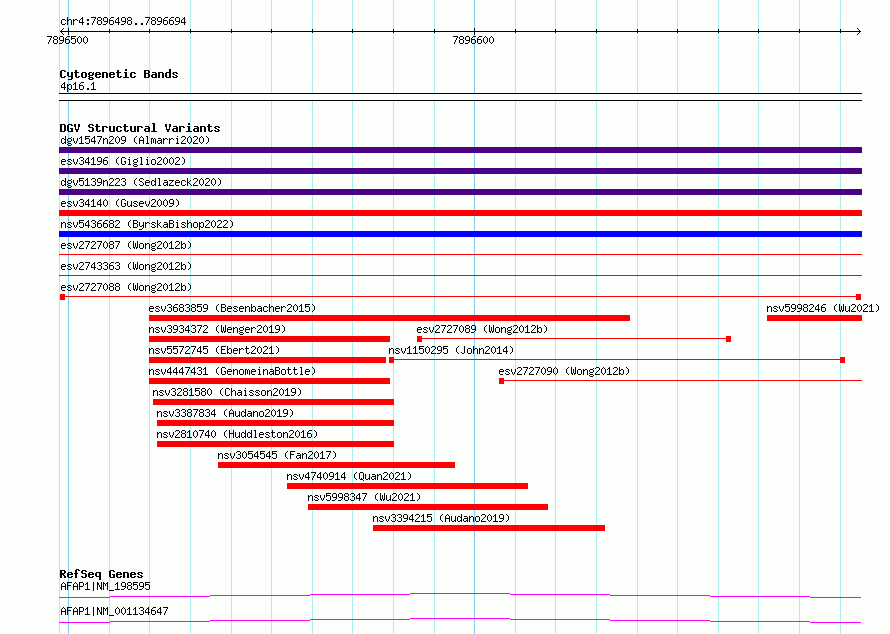The width and height of the screenshot is (890, 634).
Task: Click the red bar under nsv2810740
Action: (x=275, y=444)
